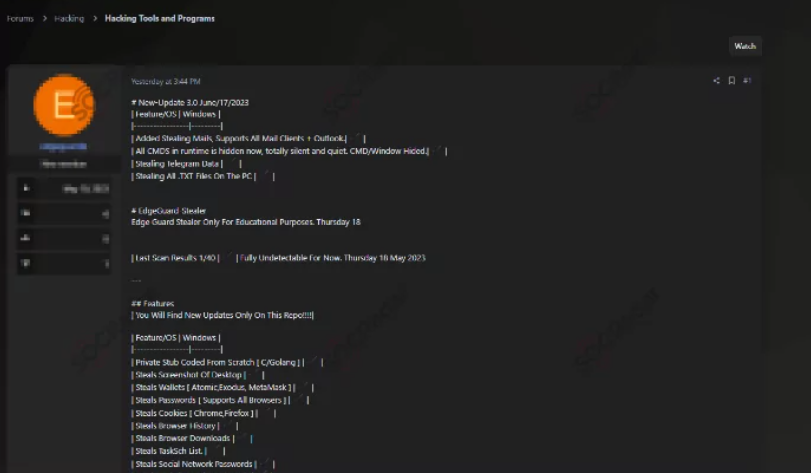
Task: Click the New-Update 3.0 heading line
Action: (190, 103)
